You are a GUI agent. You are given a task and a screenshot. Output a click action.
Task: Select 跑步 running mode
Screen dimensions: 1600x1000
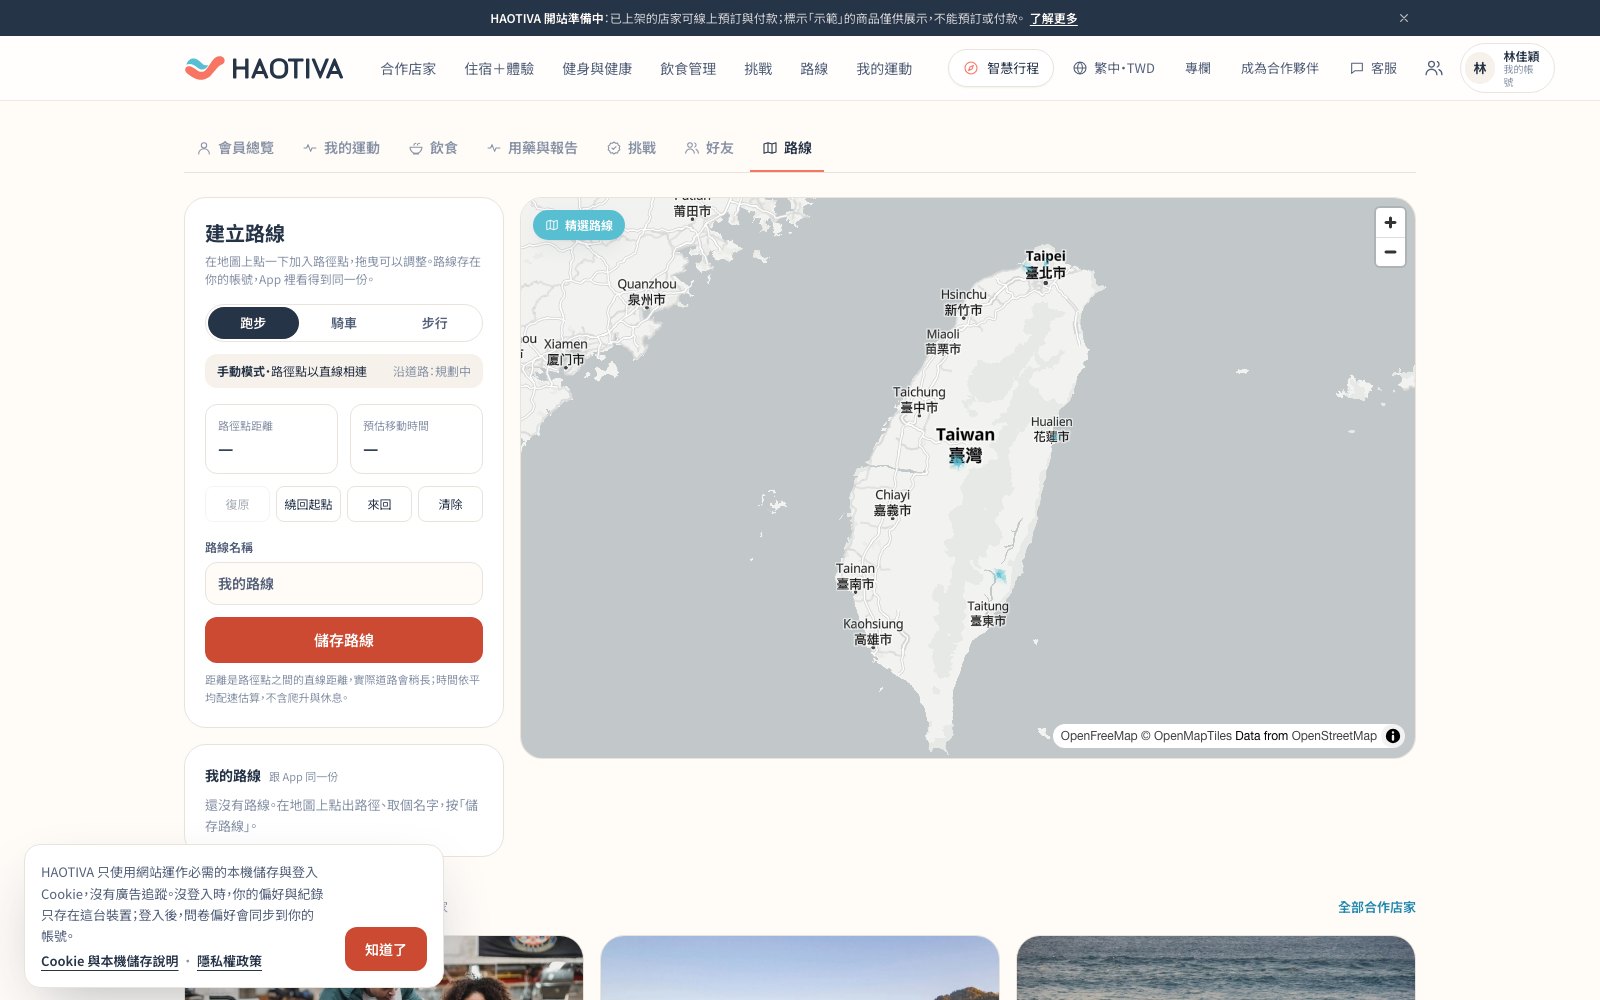(x=253, y=323)
